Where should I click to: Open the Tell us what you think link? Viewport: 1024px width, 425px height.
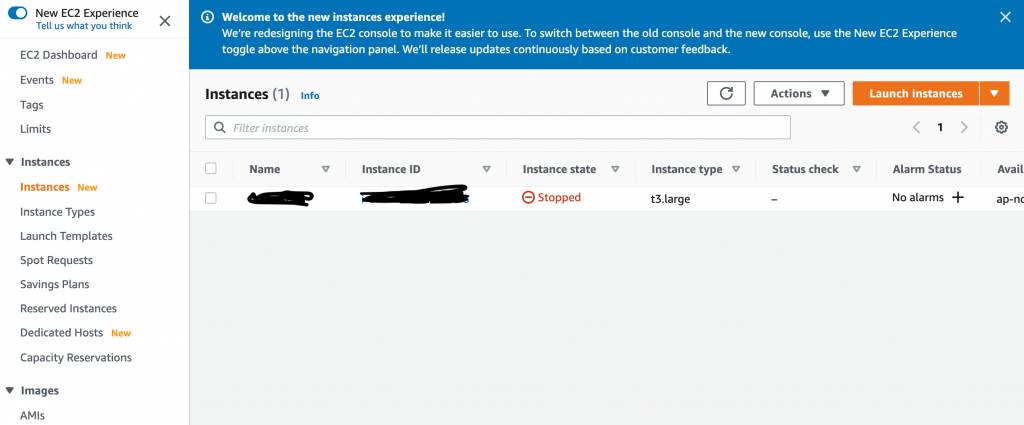pos(84,26)
